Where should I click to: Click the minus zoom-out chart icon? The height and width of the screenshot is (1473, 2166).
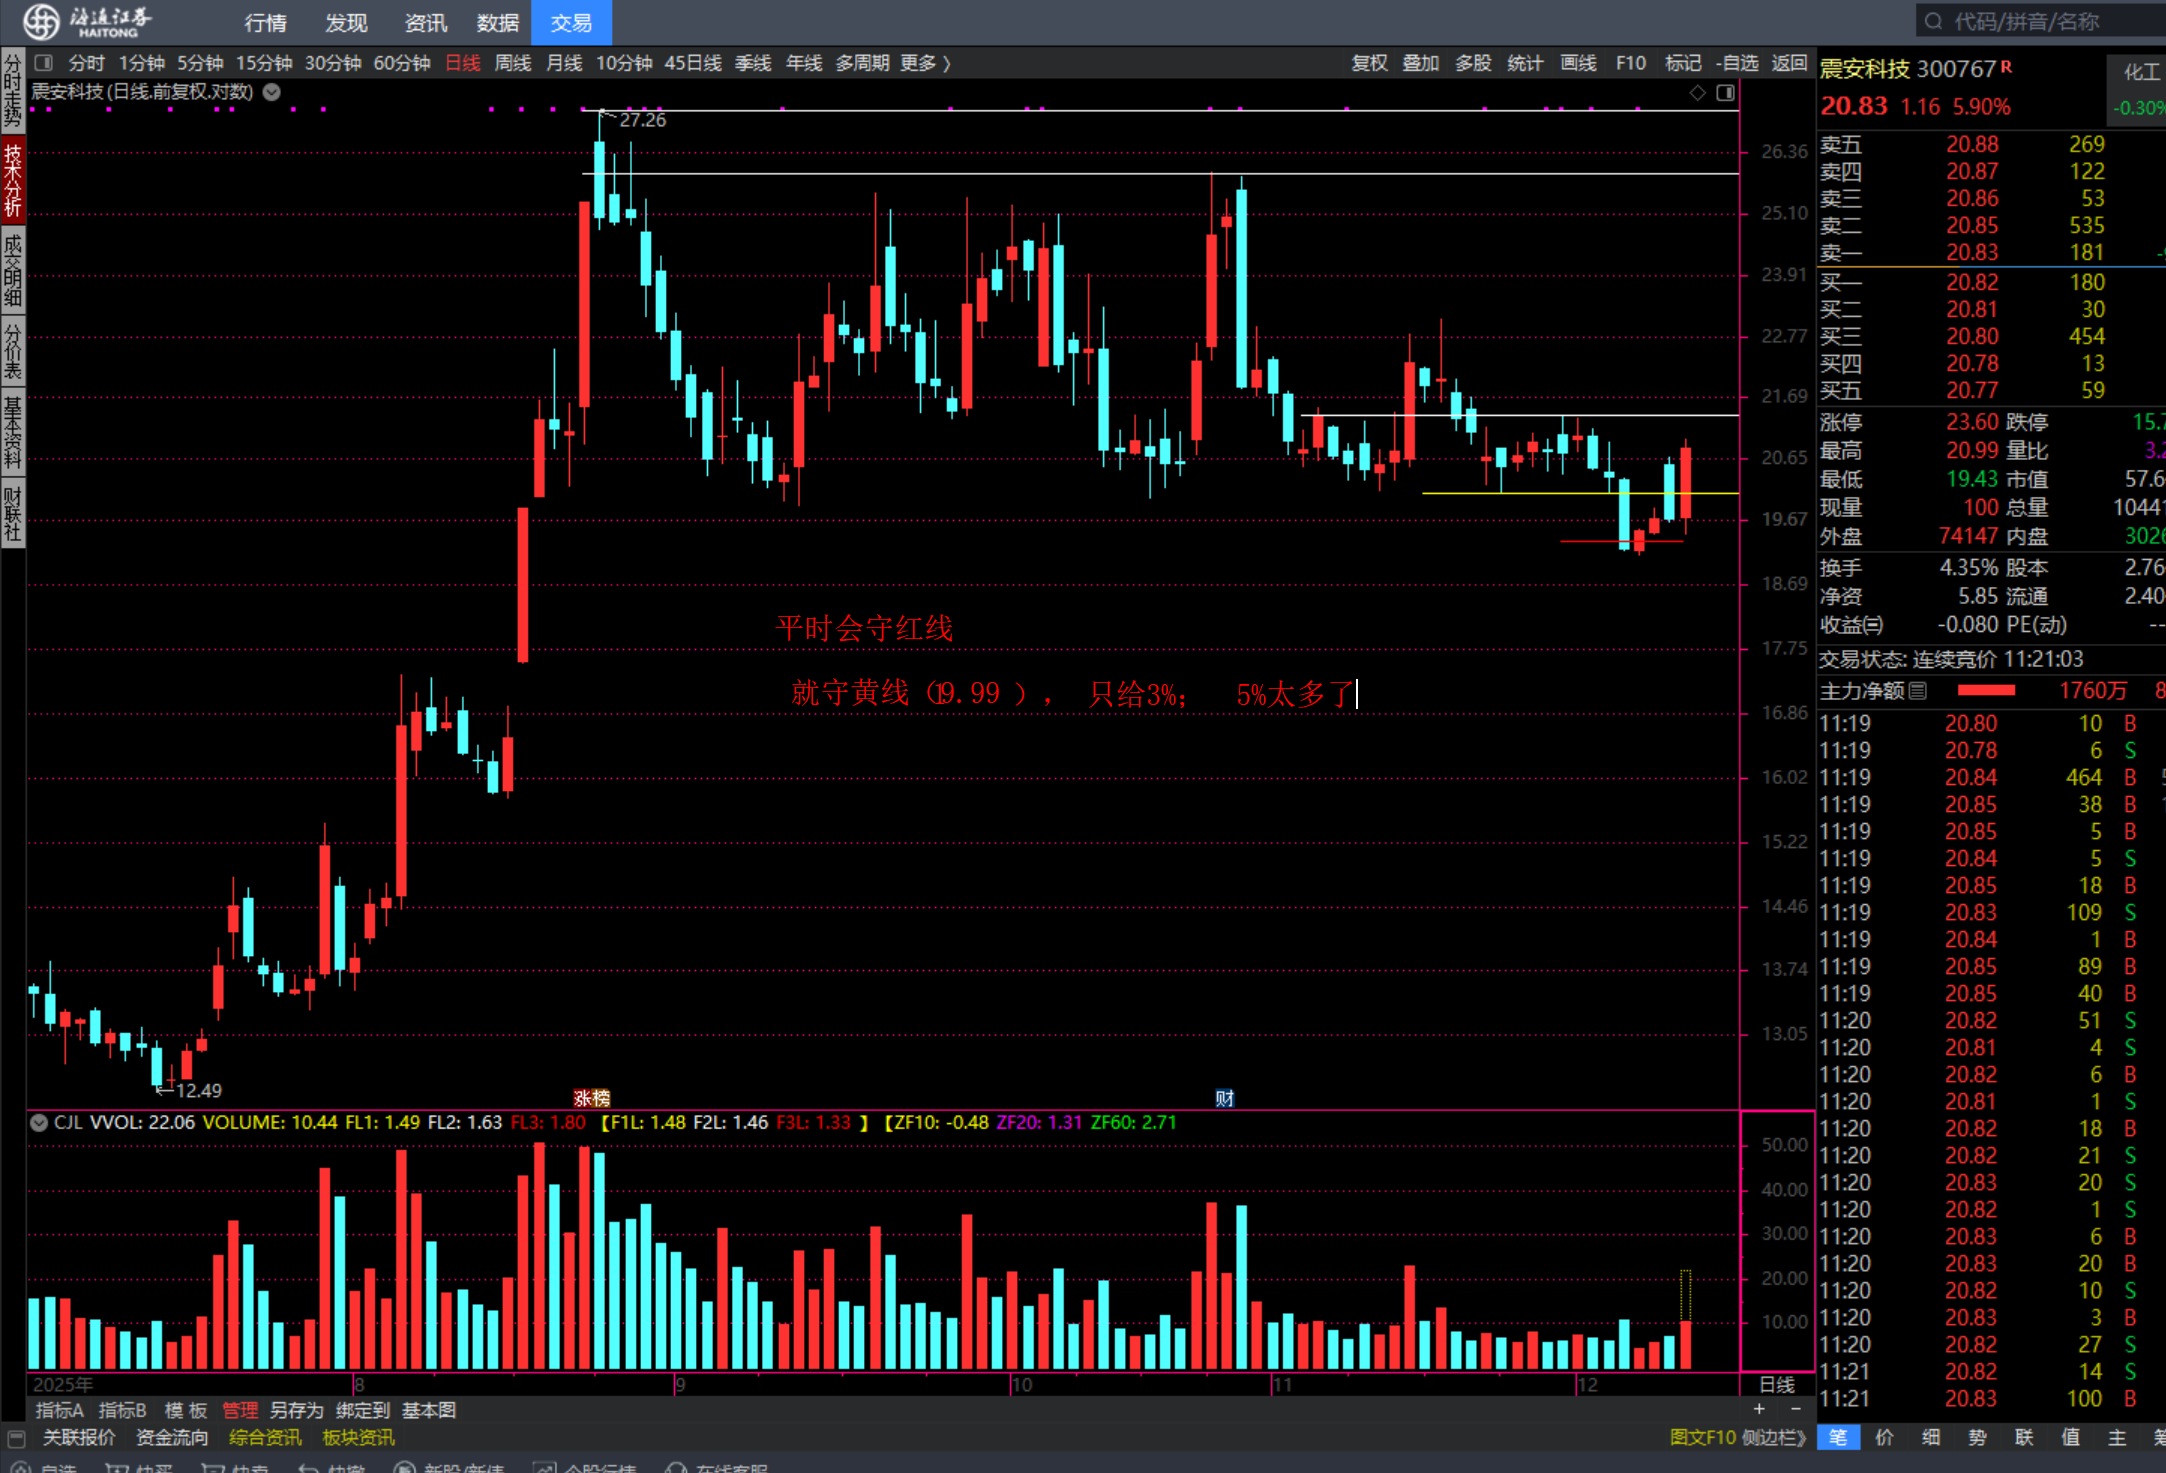[1795, 1408]
